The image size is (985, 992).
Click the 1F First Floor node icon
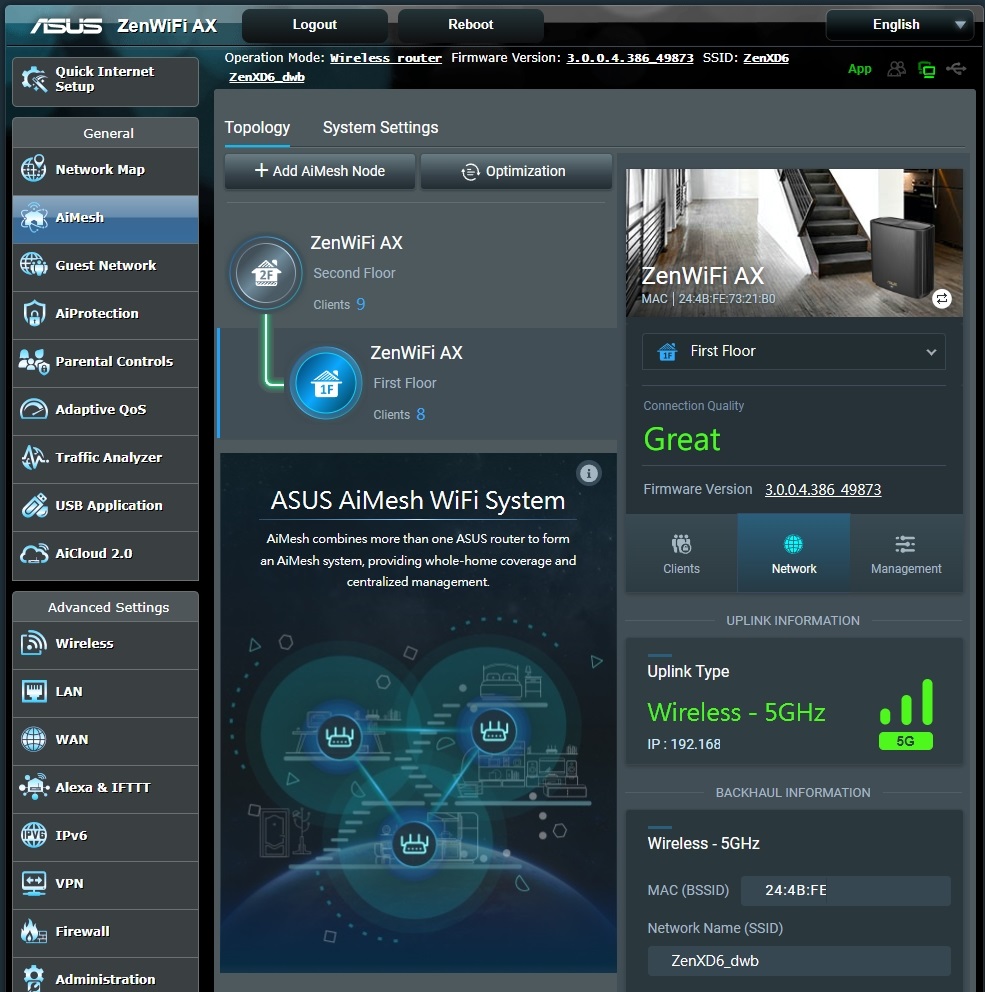tap(326, 383)
